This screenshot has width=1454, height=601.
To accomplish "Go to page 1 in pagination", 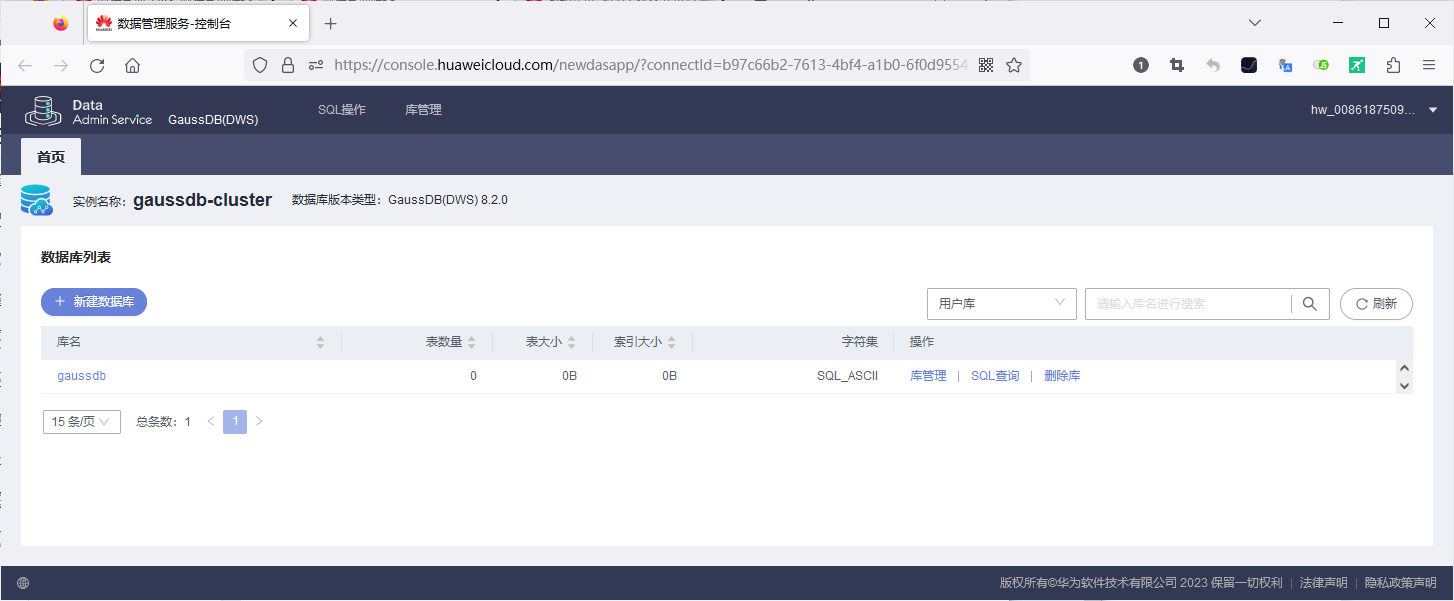I will pyautogui.click(x=235, y=422).
